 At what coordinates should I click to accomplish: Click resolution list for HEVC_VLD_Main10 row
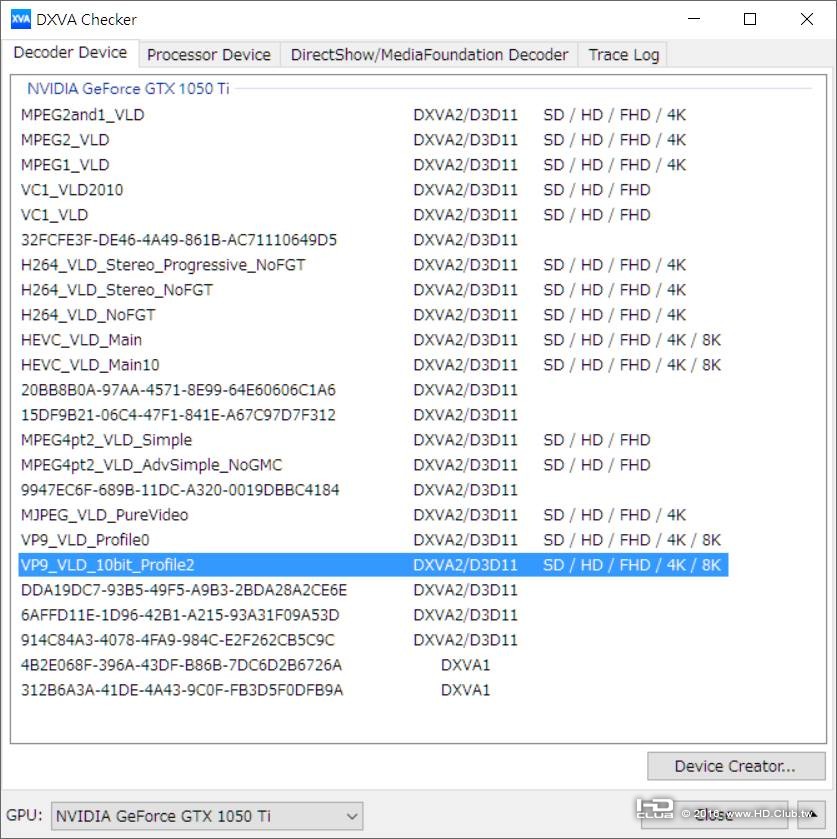(632, 365)
